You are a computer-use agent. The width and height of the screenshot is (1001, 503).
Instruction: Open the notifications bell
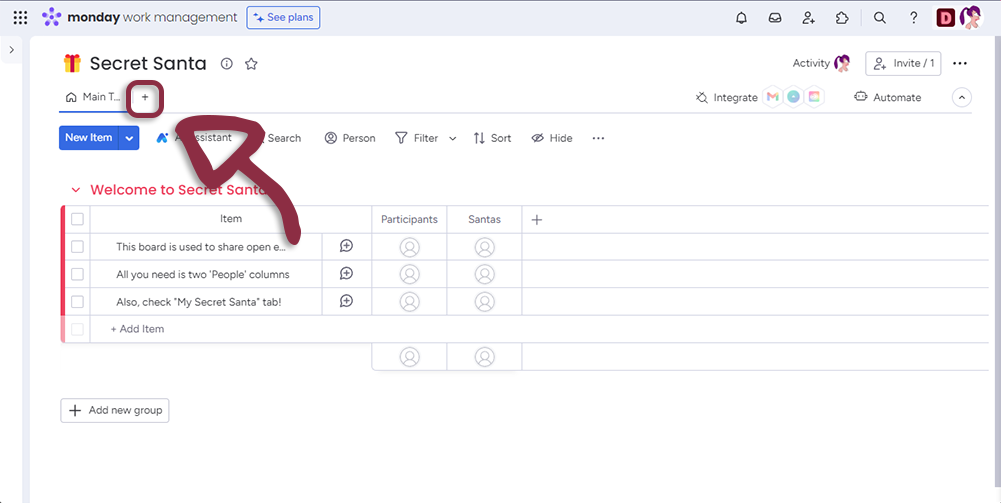741,18
